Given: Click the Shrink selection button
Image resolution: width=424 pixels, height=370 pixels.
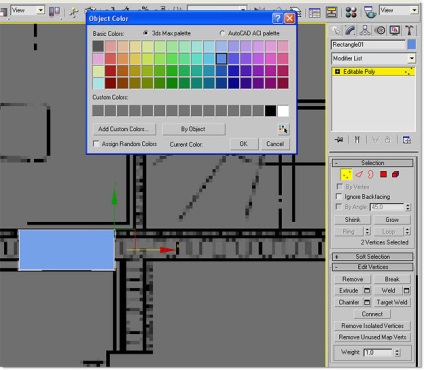Looking at the screenshot, I should (x=352, y=220).
